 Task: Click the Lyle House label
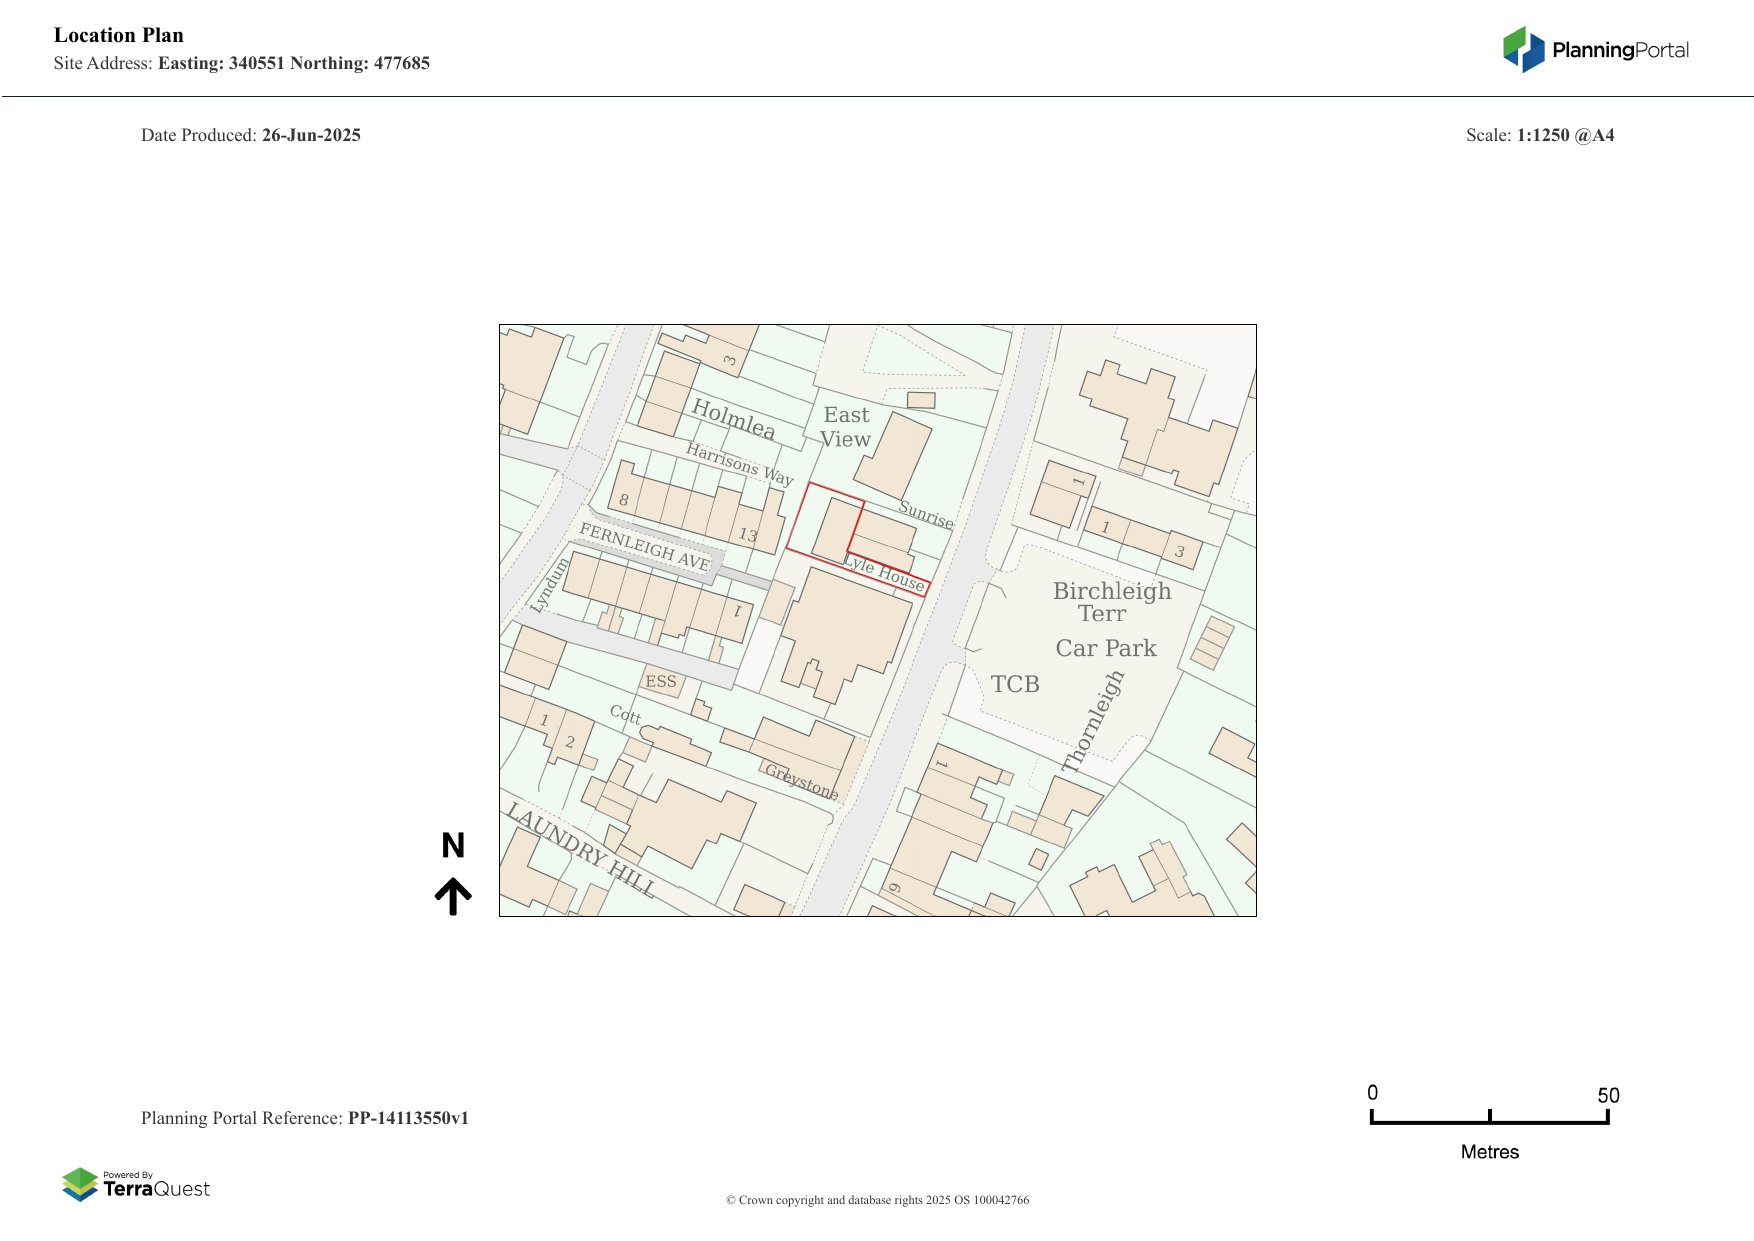[x=885, y=573]
